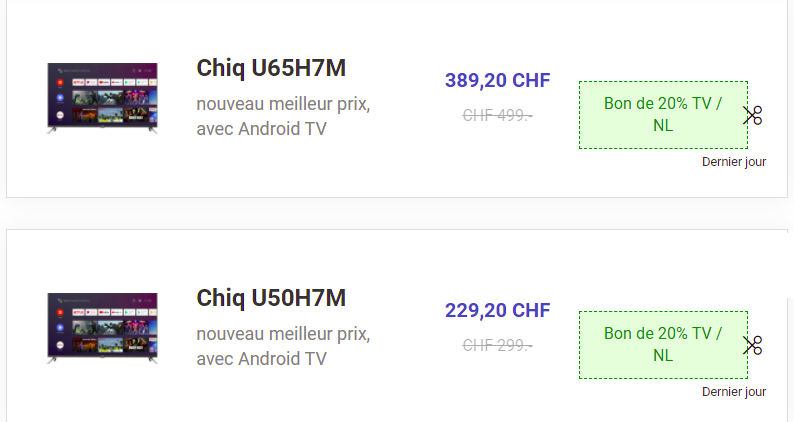Select the 'Bon de 20% TV / NL' coupon for U65H7M
This screenshot has width=794, height=422.
(x=663, y=115)
